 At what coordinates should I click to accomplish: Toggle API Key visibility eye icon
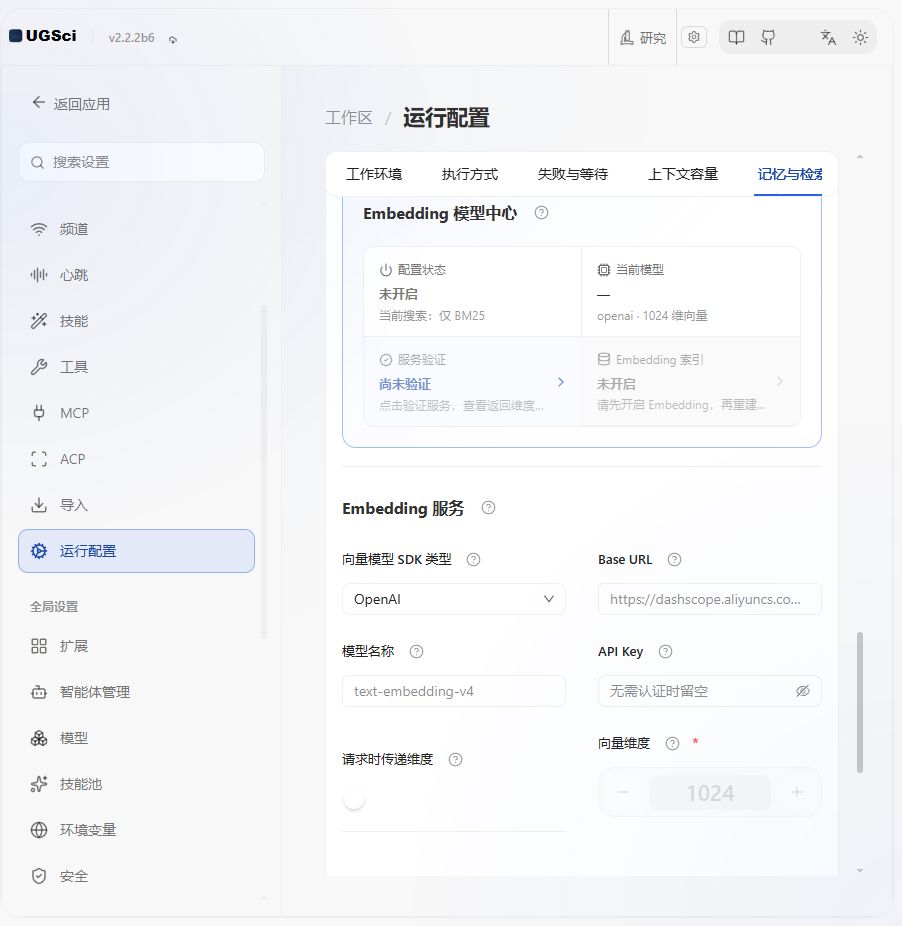(x=802, y=691)
